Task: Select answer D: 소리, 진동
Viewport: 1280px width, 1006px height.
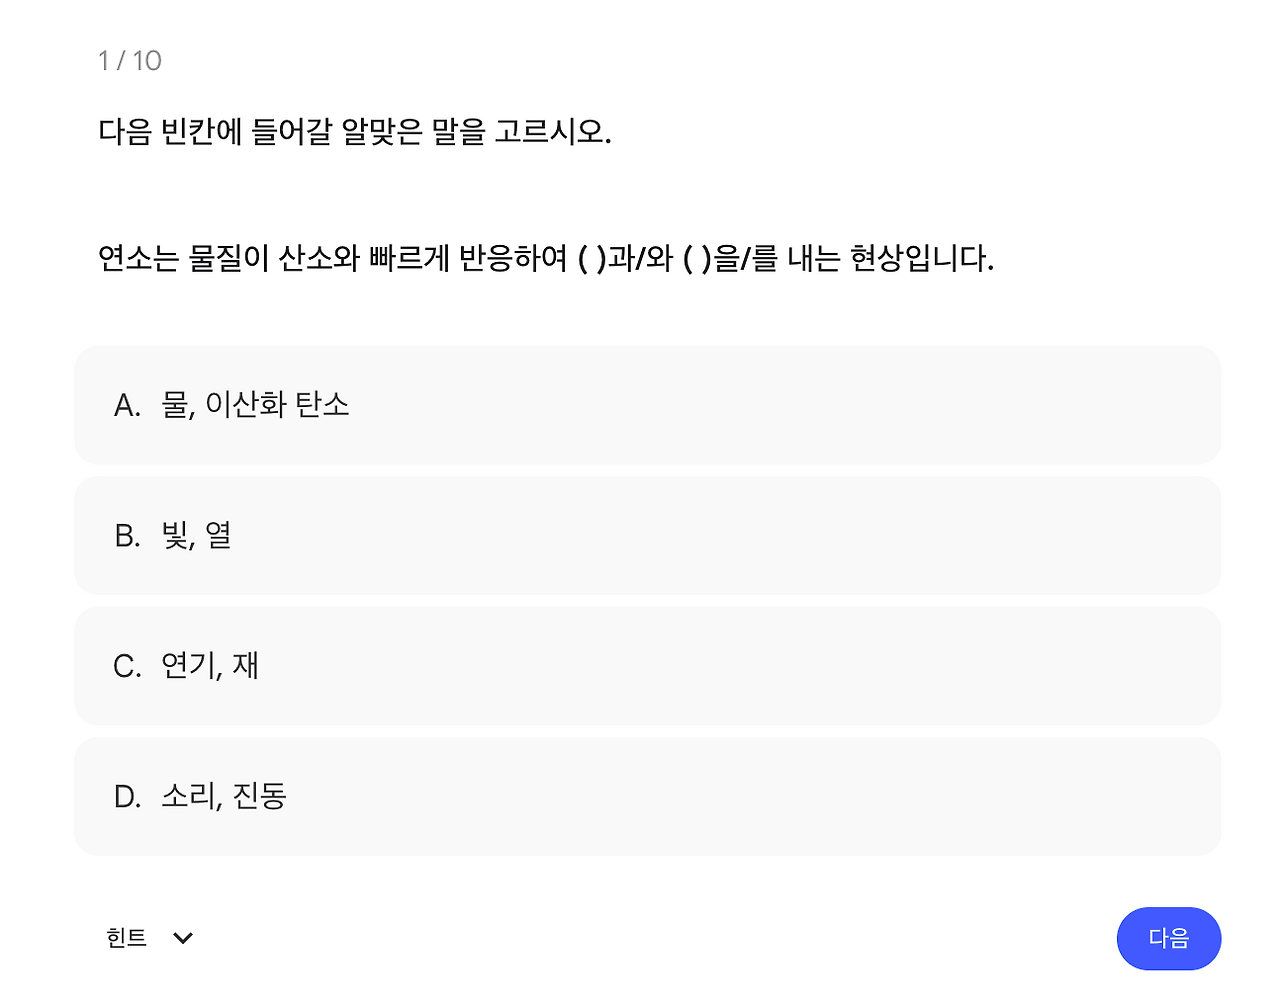Action: (647, 797)
